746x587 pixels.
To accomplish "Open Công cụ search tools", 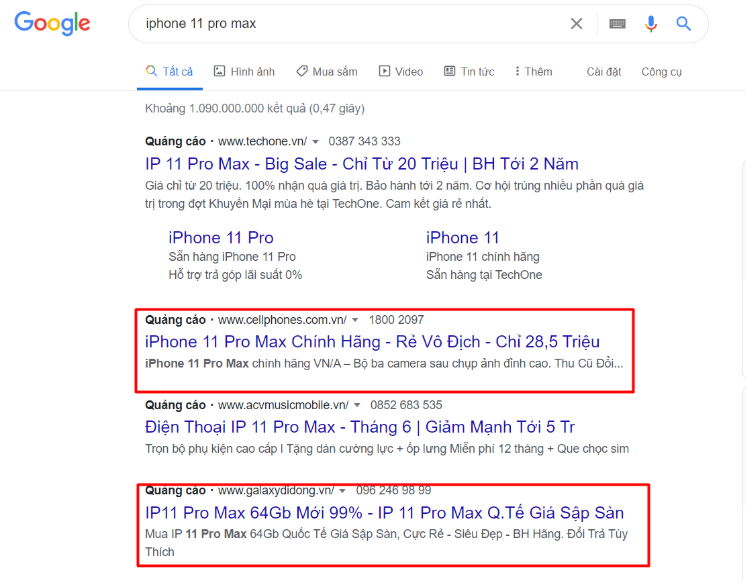I will point(661,72).
